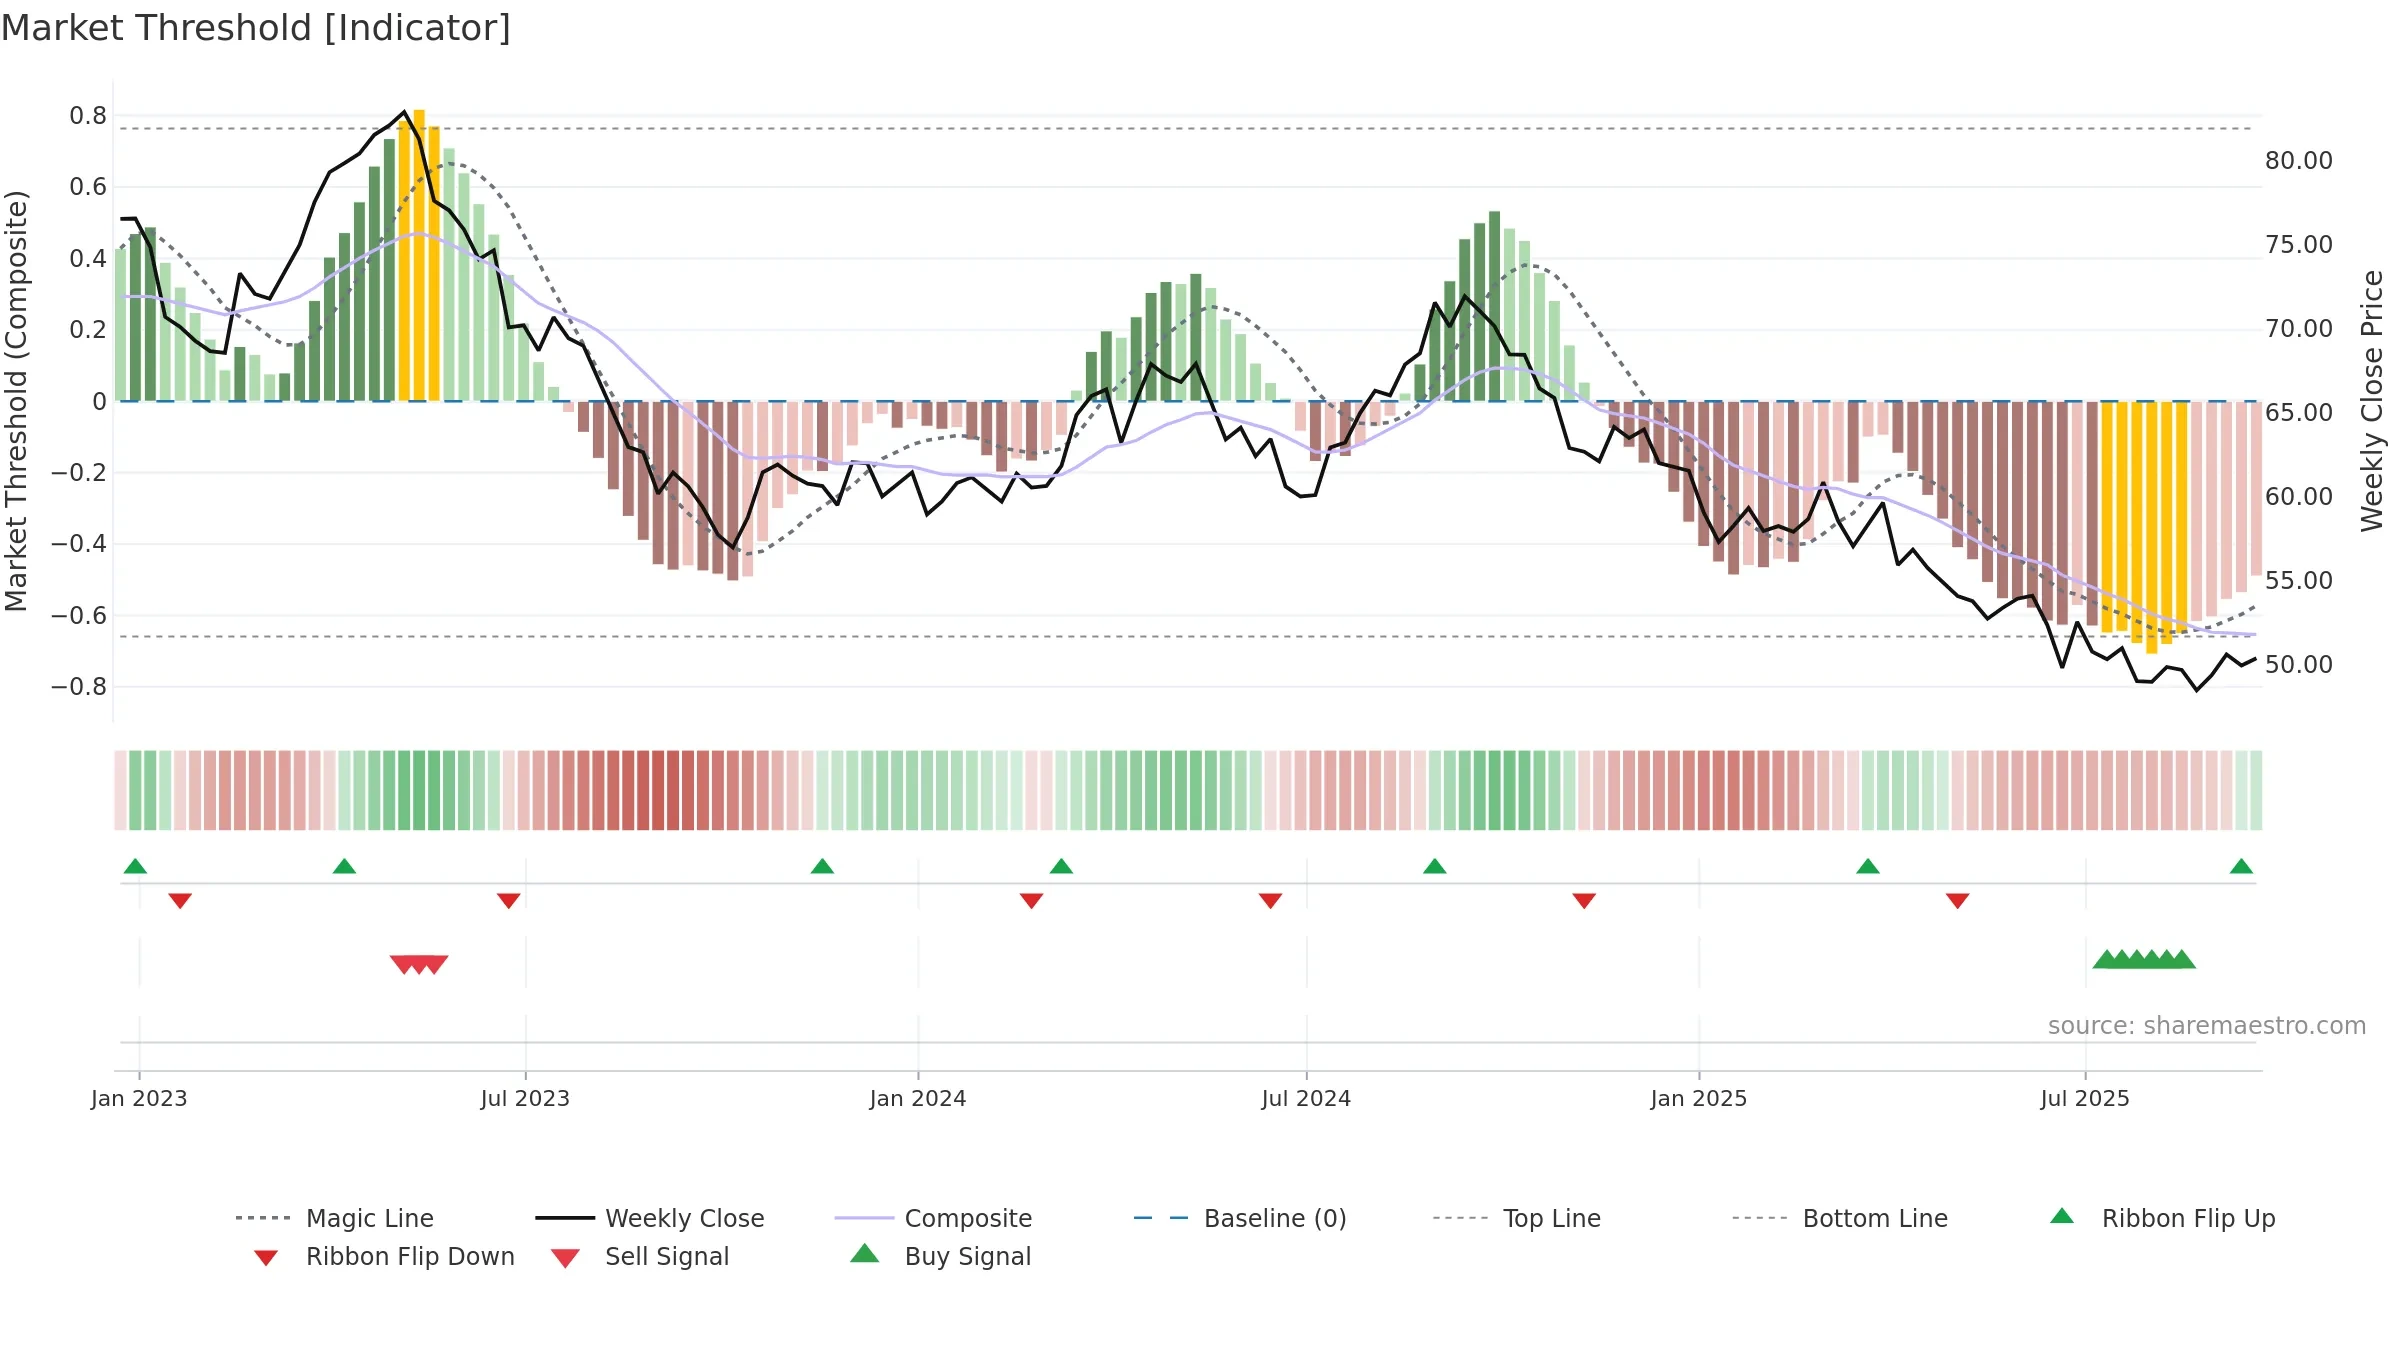Click the Ribbon Flip Down triangle just after January 2023
This screenshot has width=2400, height=1350.
pos(180,901)
